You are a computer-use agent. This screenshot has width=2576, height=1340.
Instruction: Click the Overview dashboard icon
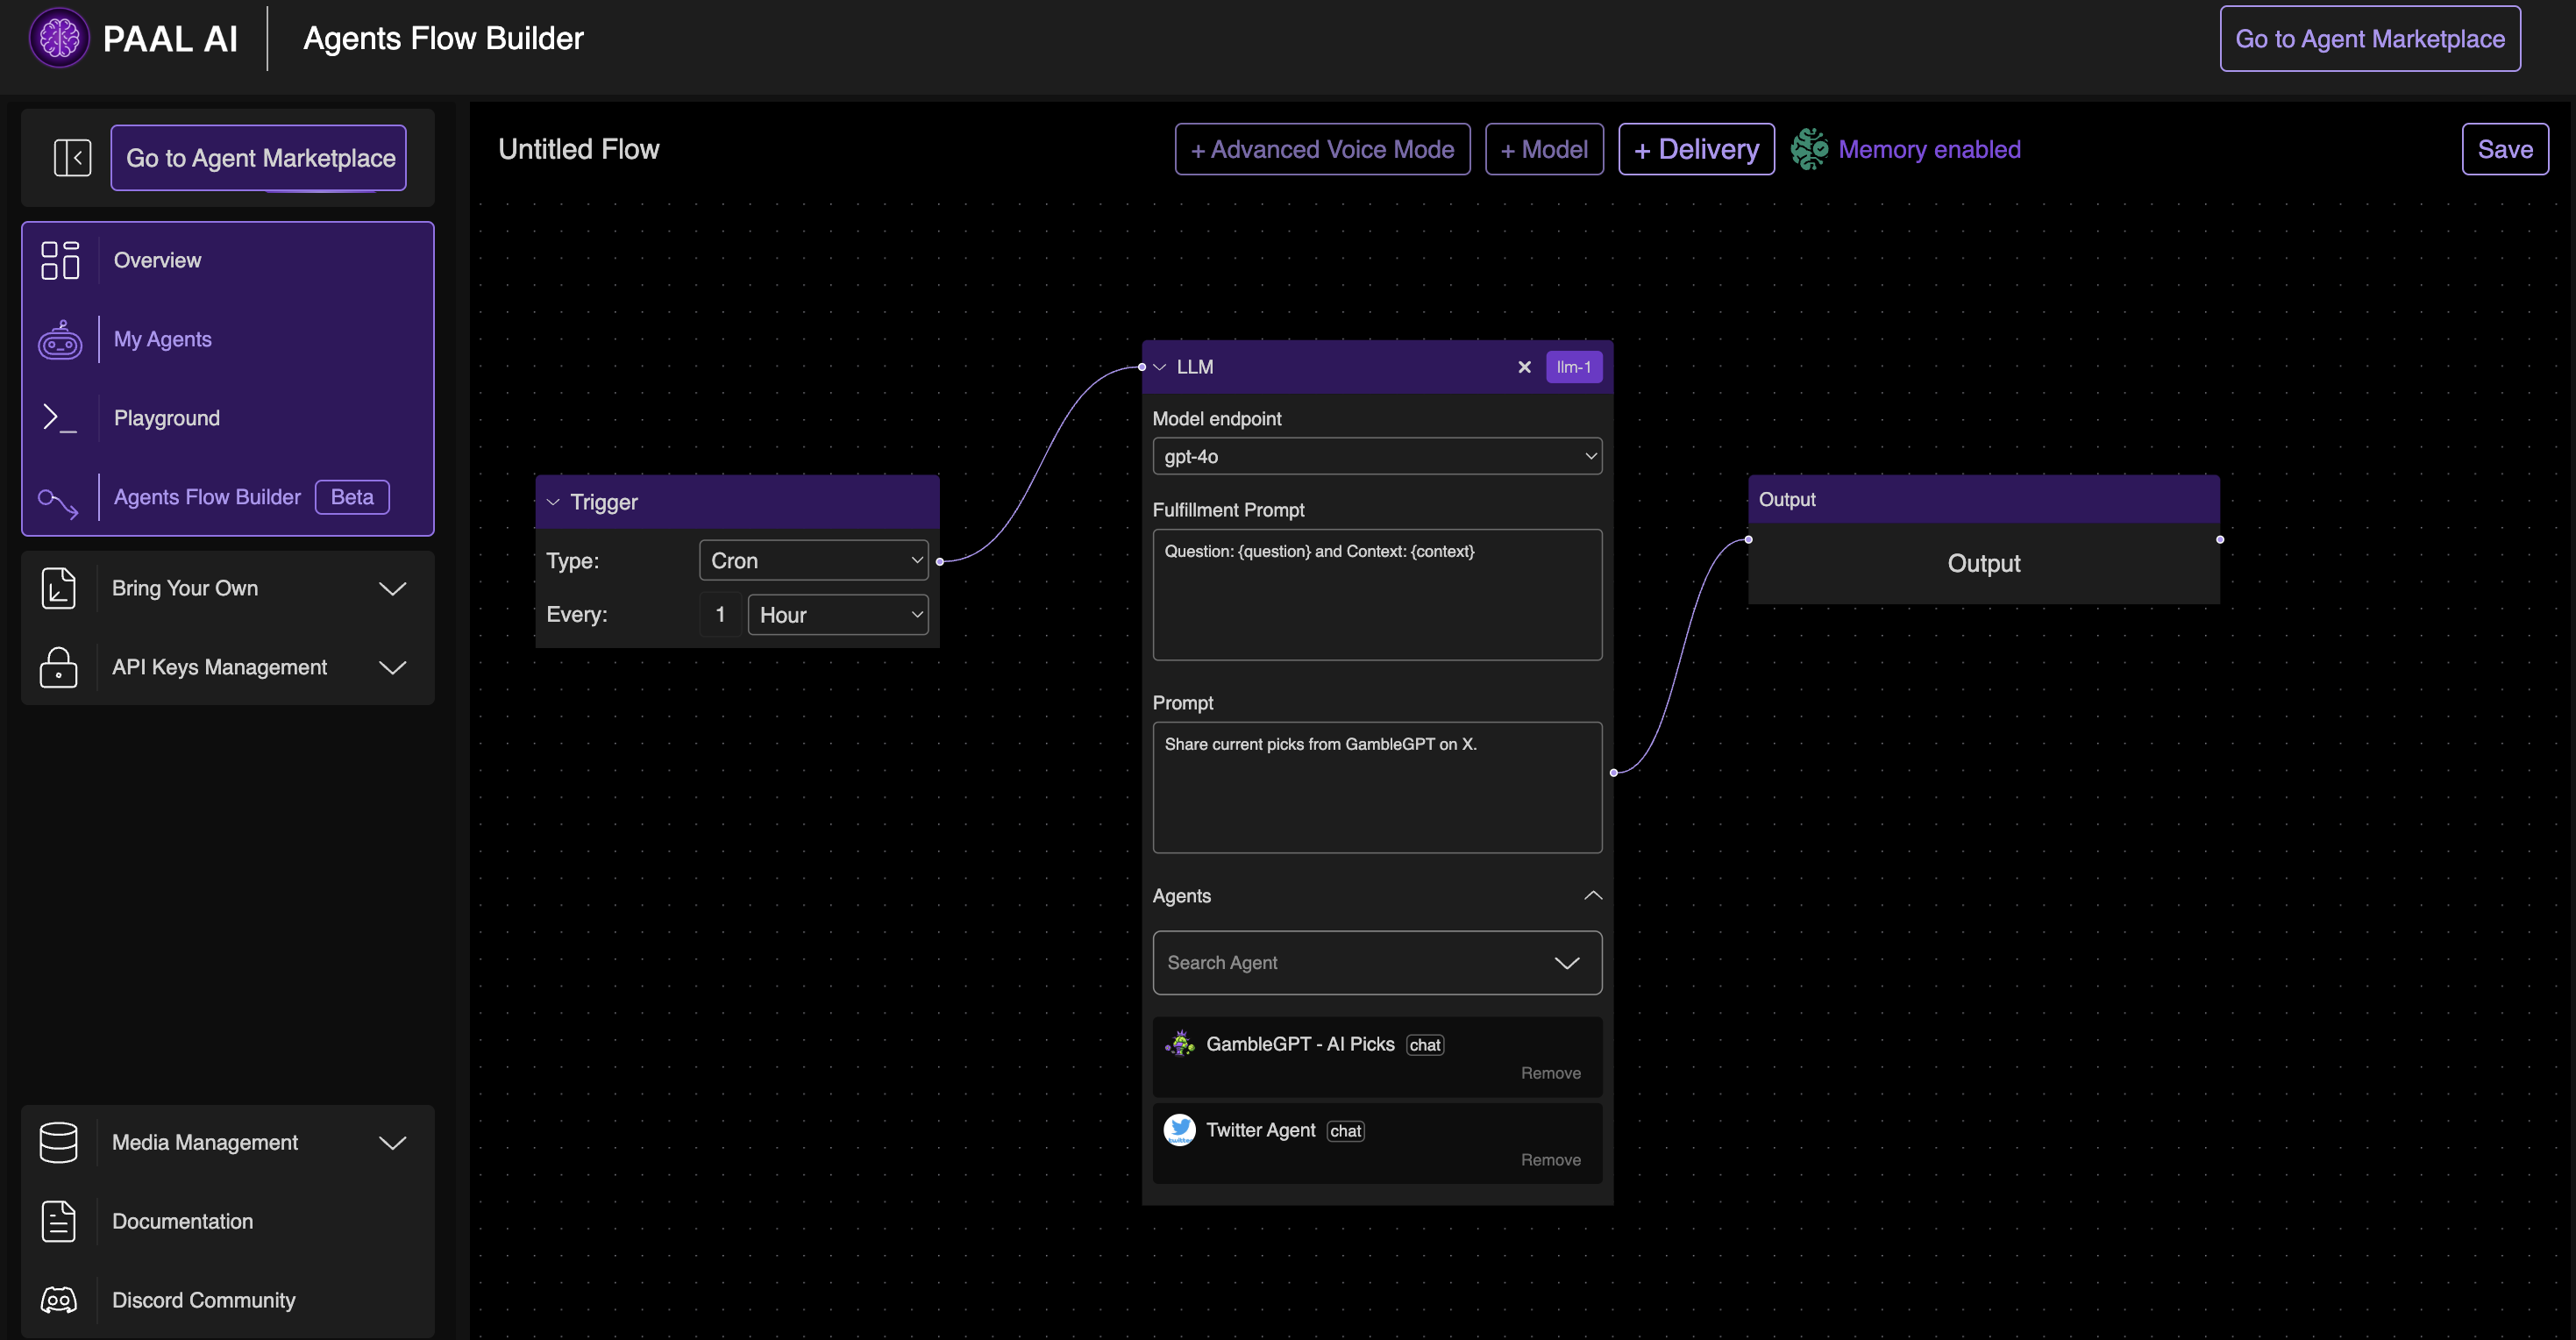[x=60, y=260]
